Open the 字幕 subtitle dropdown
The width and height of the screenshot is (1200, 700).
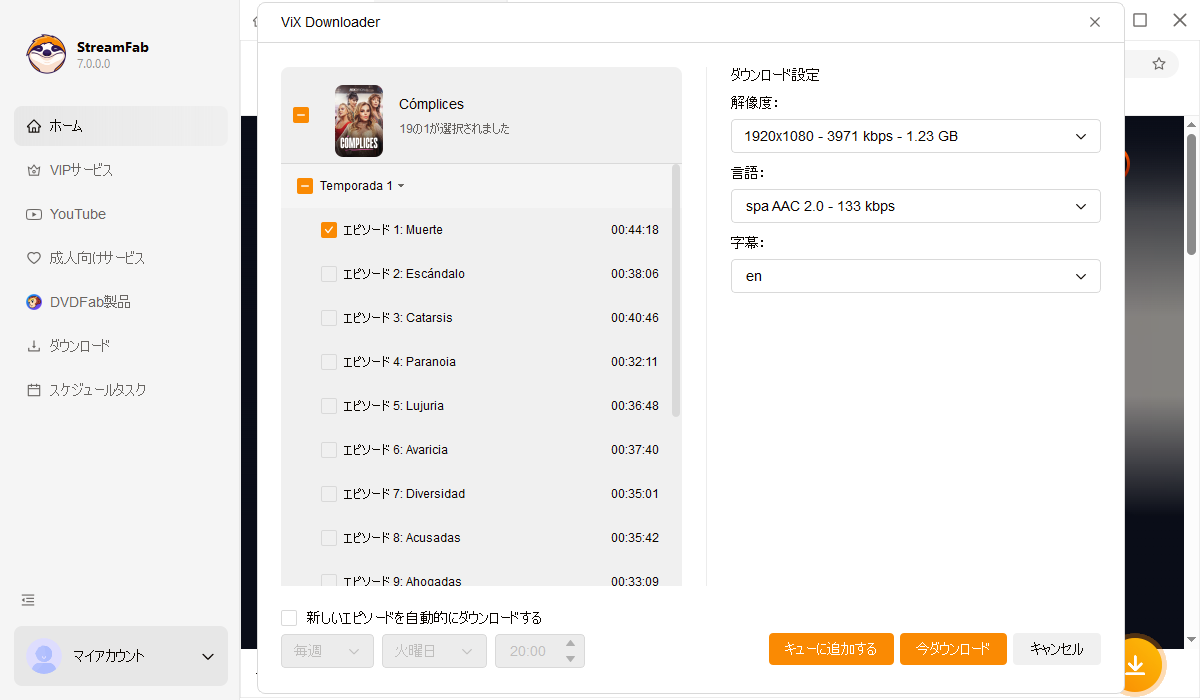tap(915, 276)
